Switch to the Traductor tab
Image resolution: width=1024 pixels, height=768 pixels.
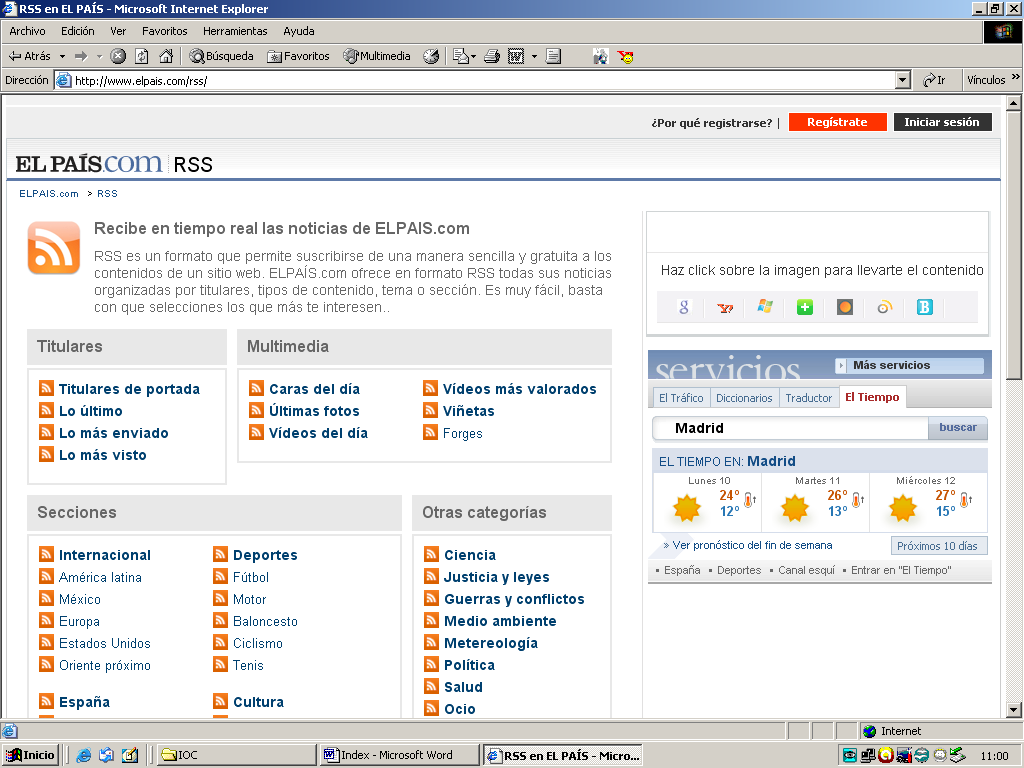coord(808,398)
